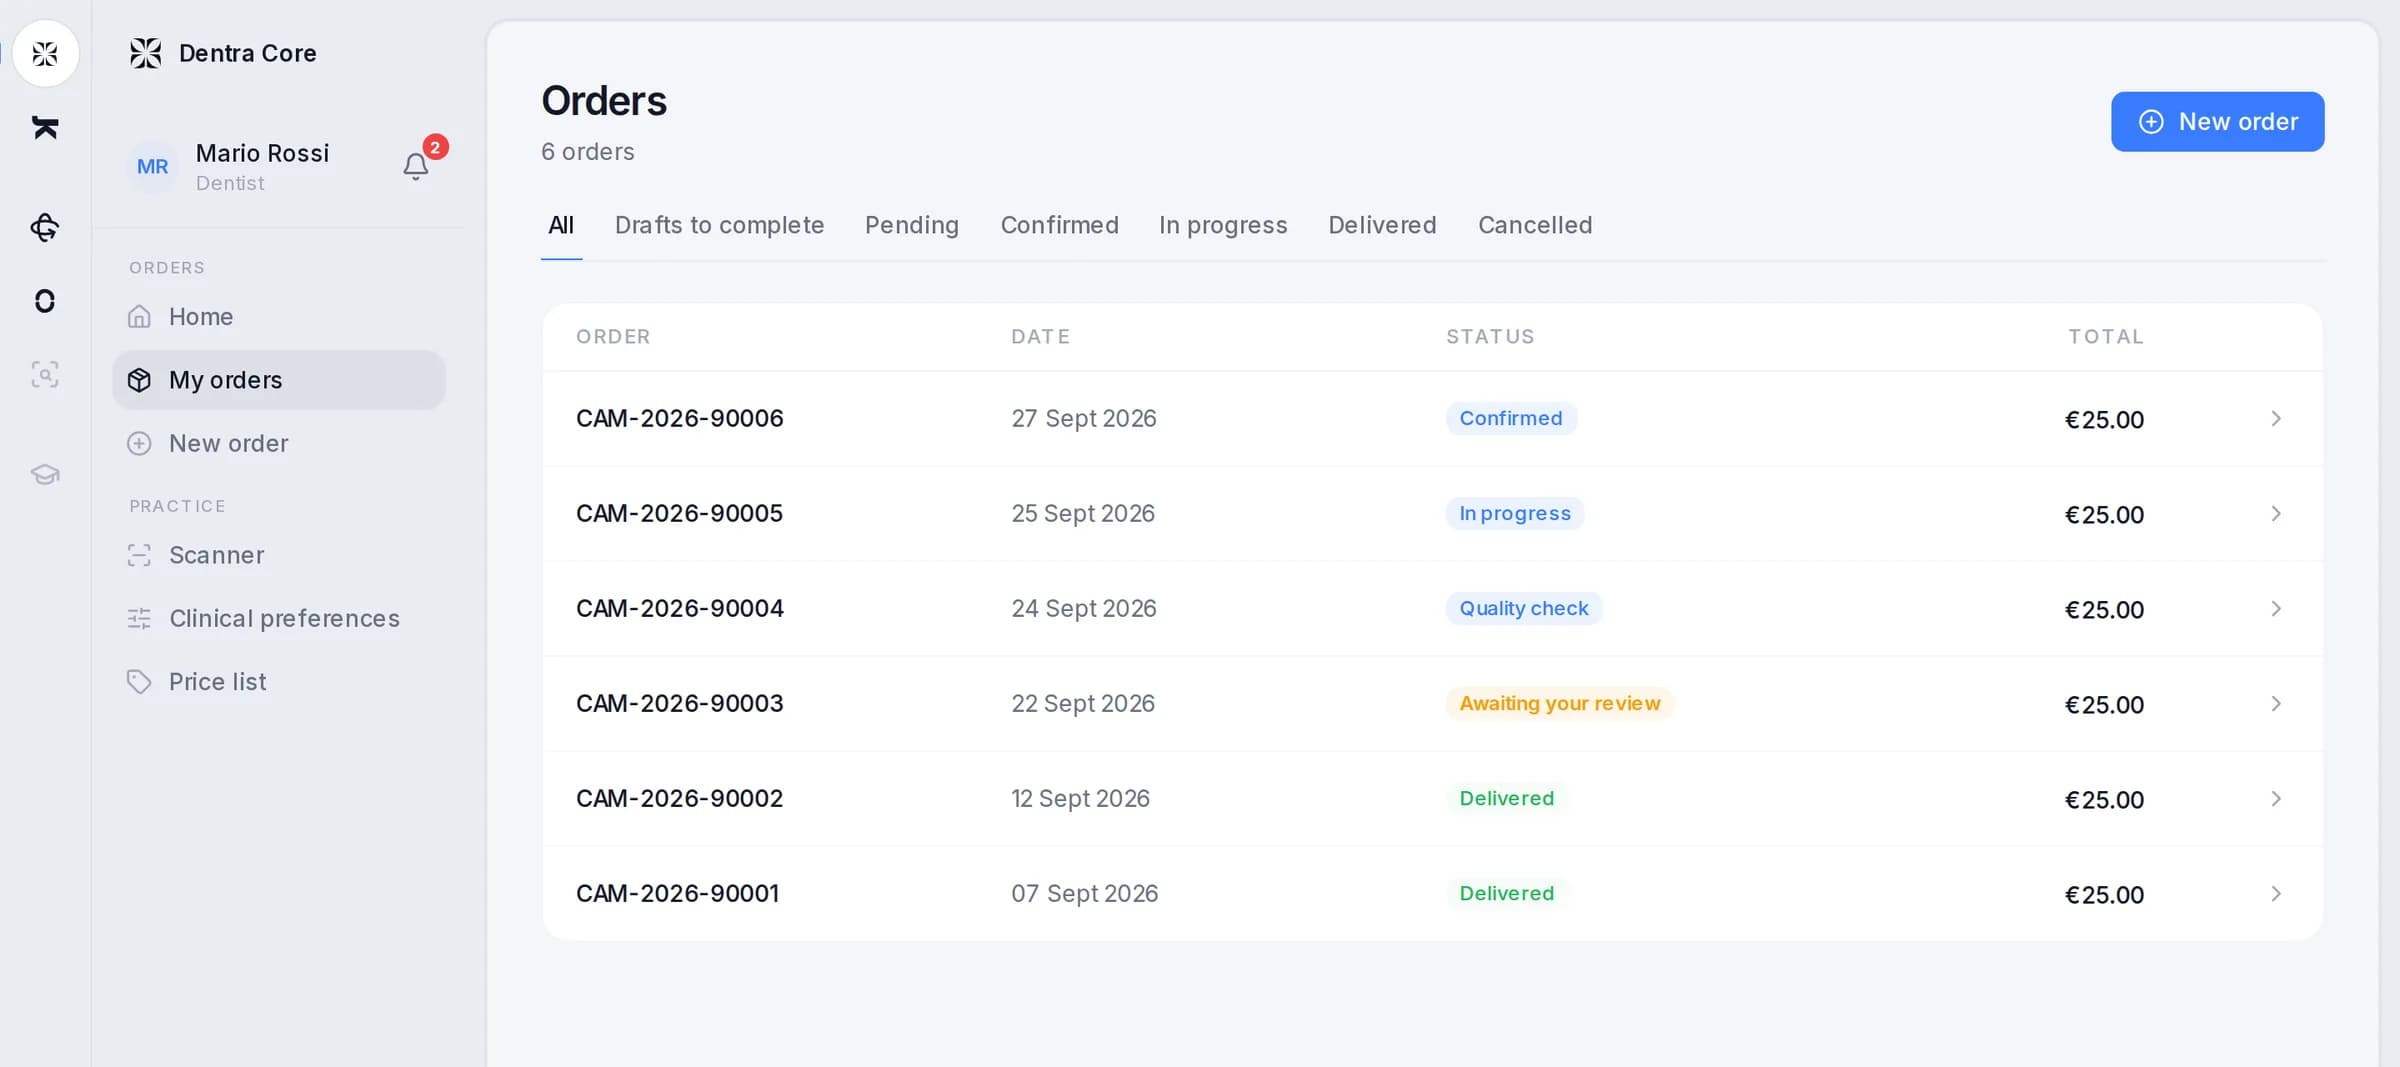Click the second app icon in left rail
2400x1067 pixels.
point(45,127)
